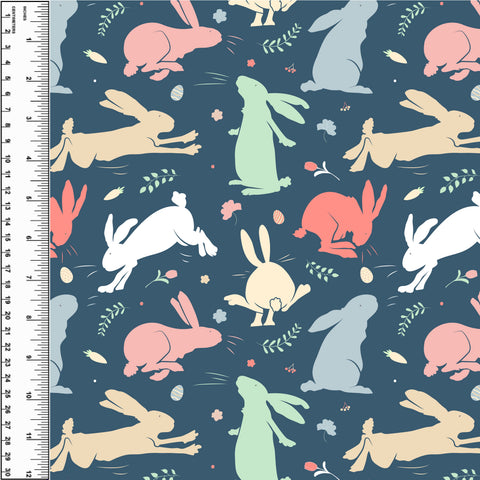Select the 6 inch number on ruler
The height and width of the screenshot is (480, 480).
(29, 238)
